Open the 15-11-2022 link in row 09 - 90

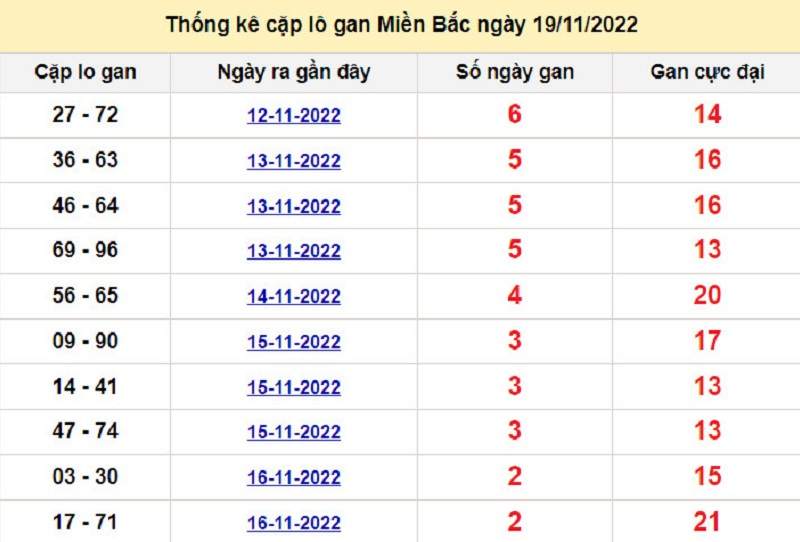pos(294,341)
